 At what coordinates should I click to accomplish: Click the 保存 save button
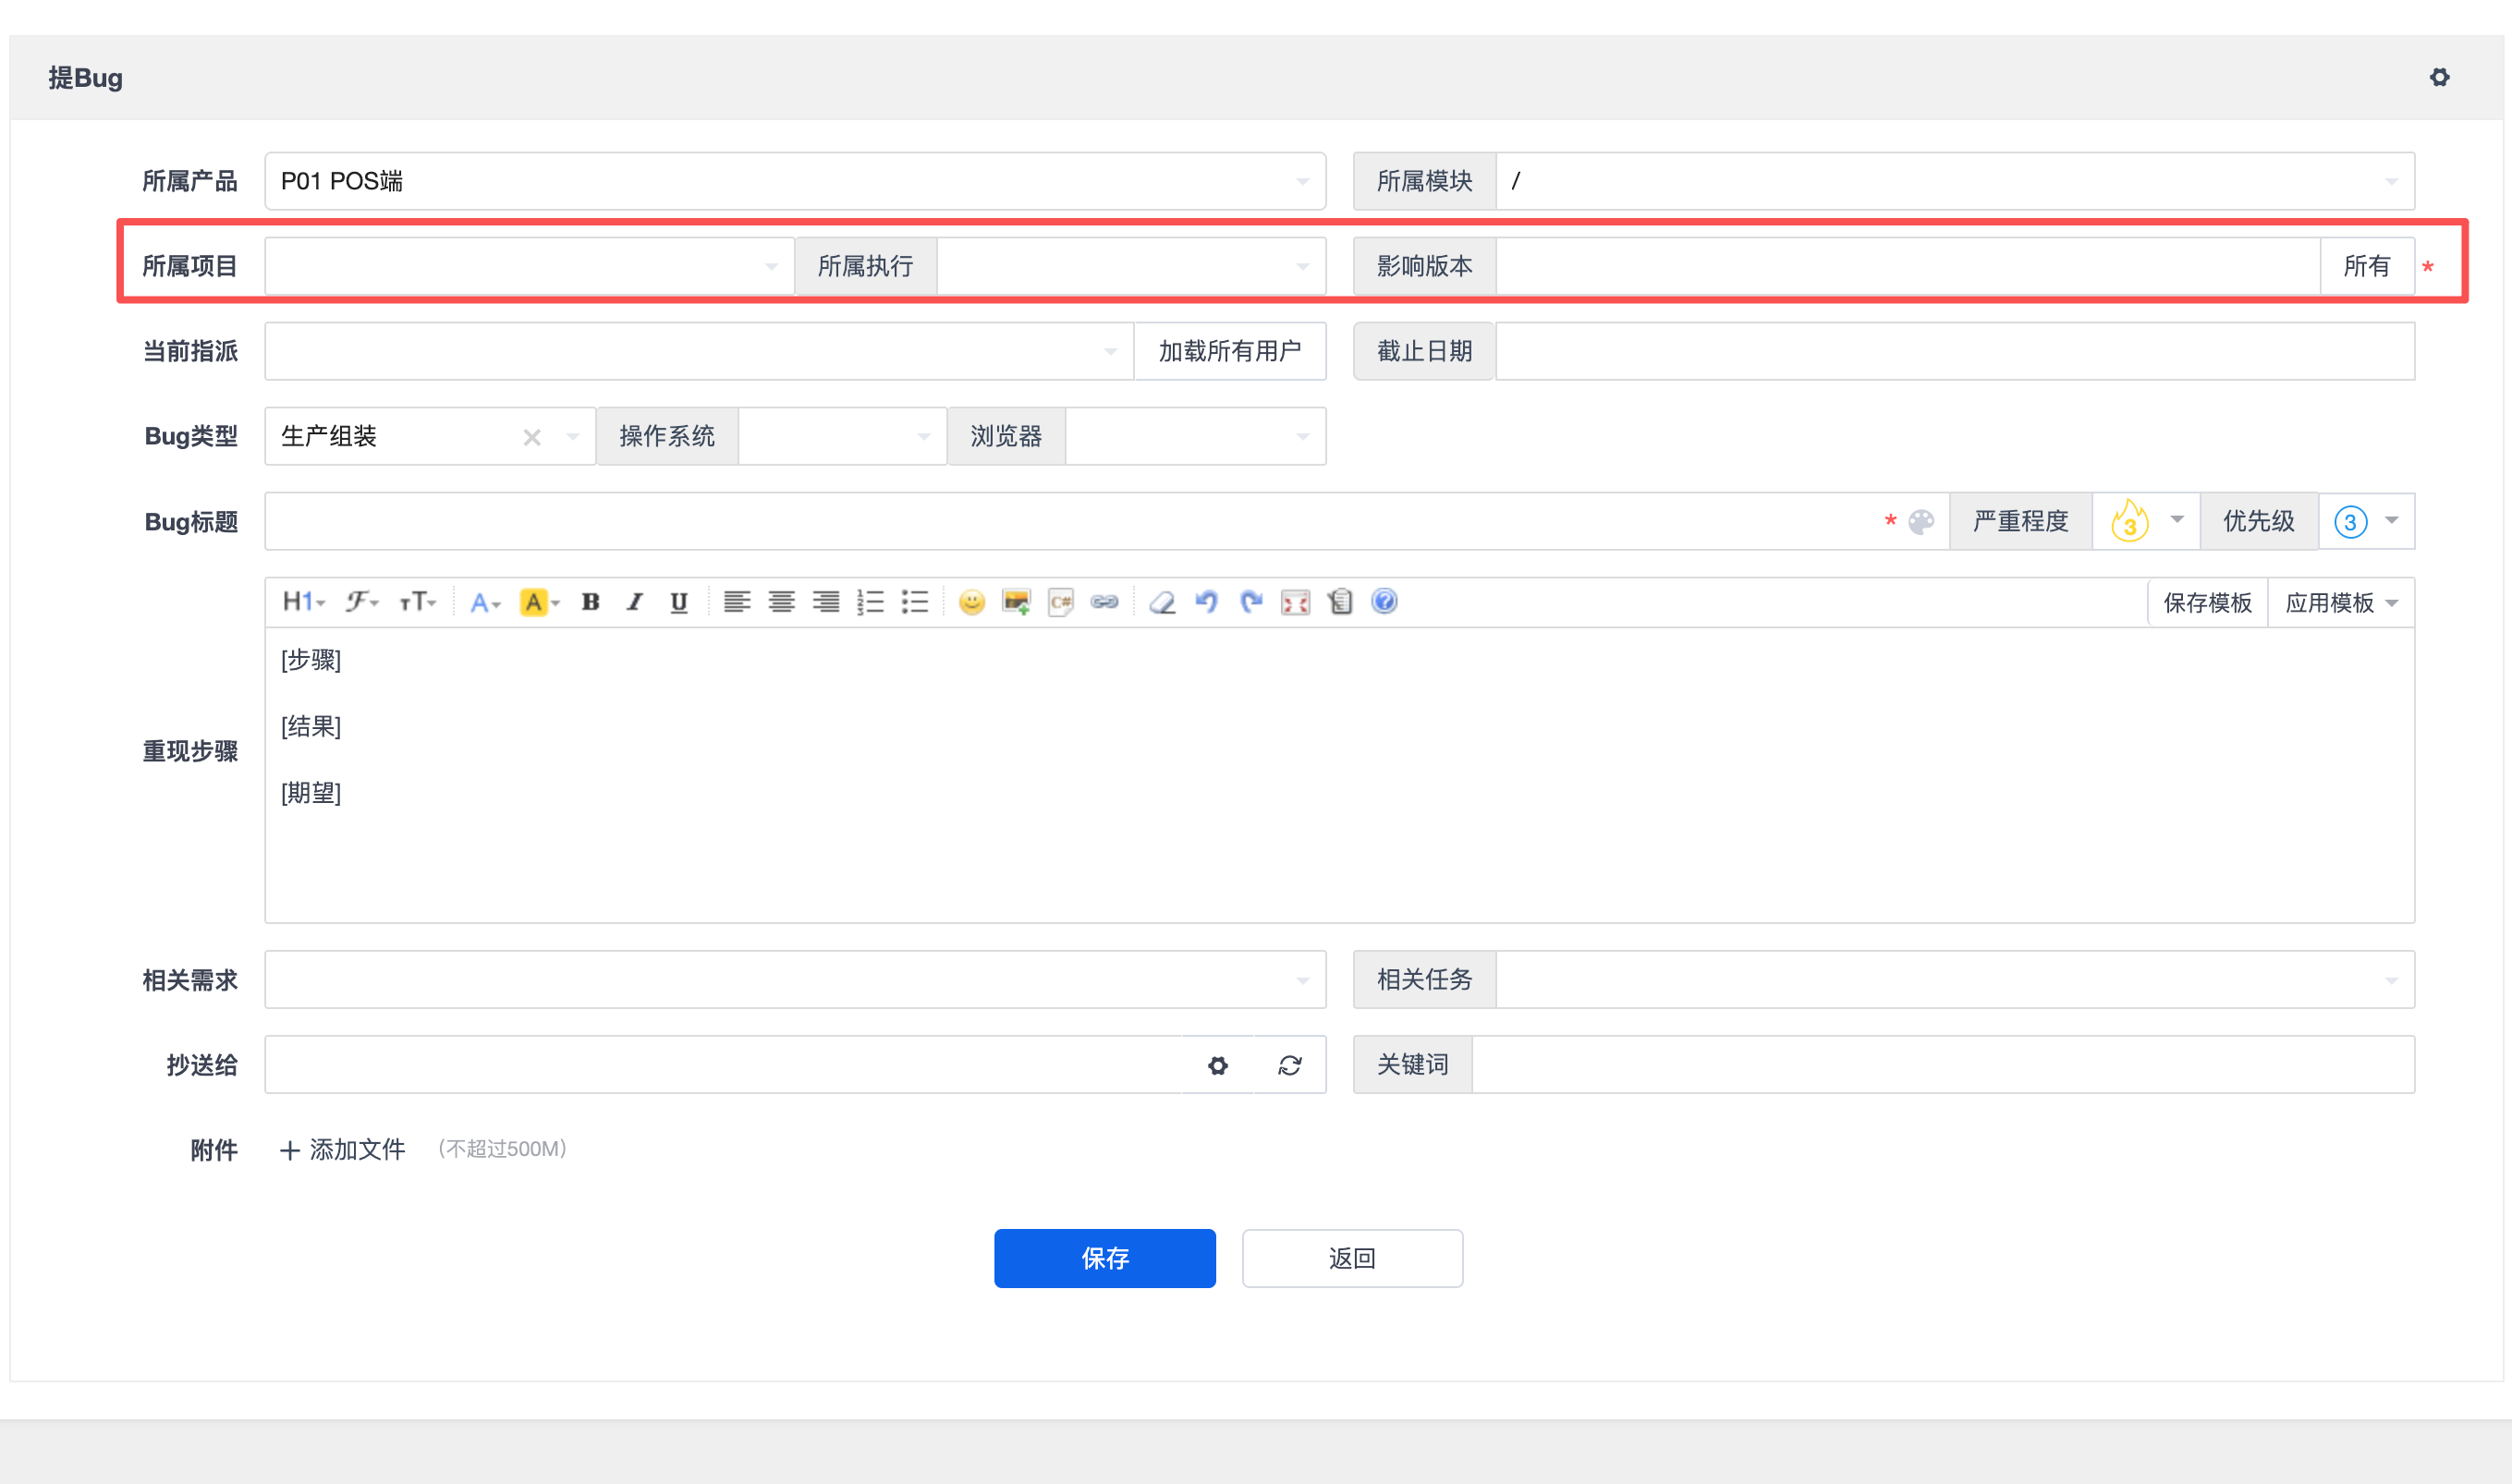(x=1104, y=1258)
